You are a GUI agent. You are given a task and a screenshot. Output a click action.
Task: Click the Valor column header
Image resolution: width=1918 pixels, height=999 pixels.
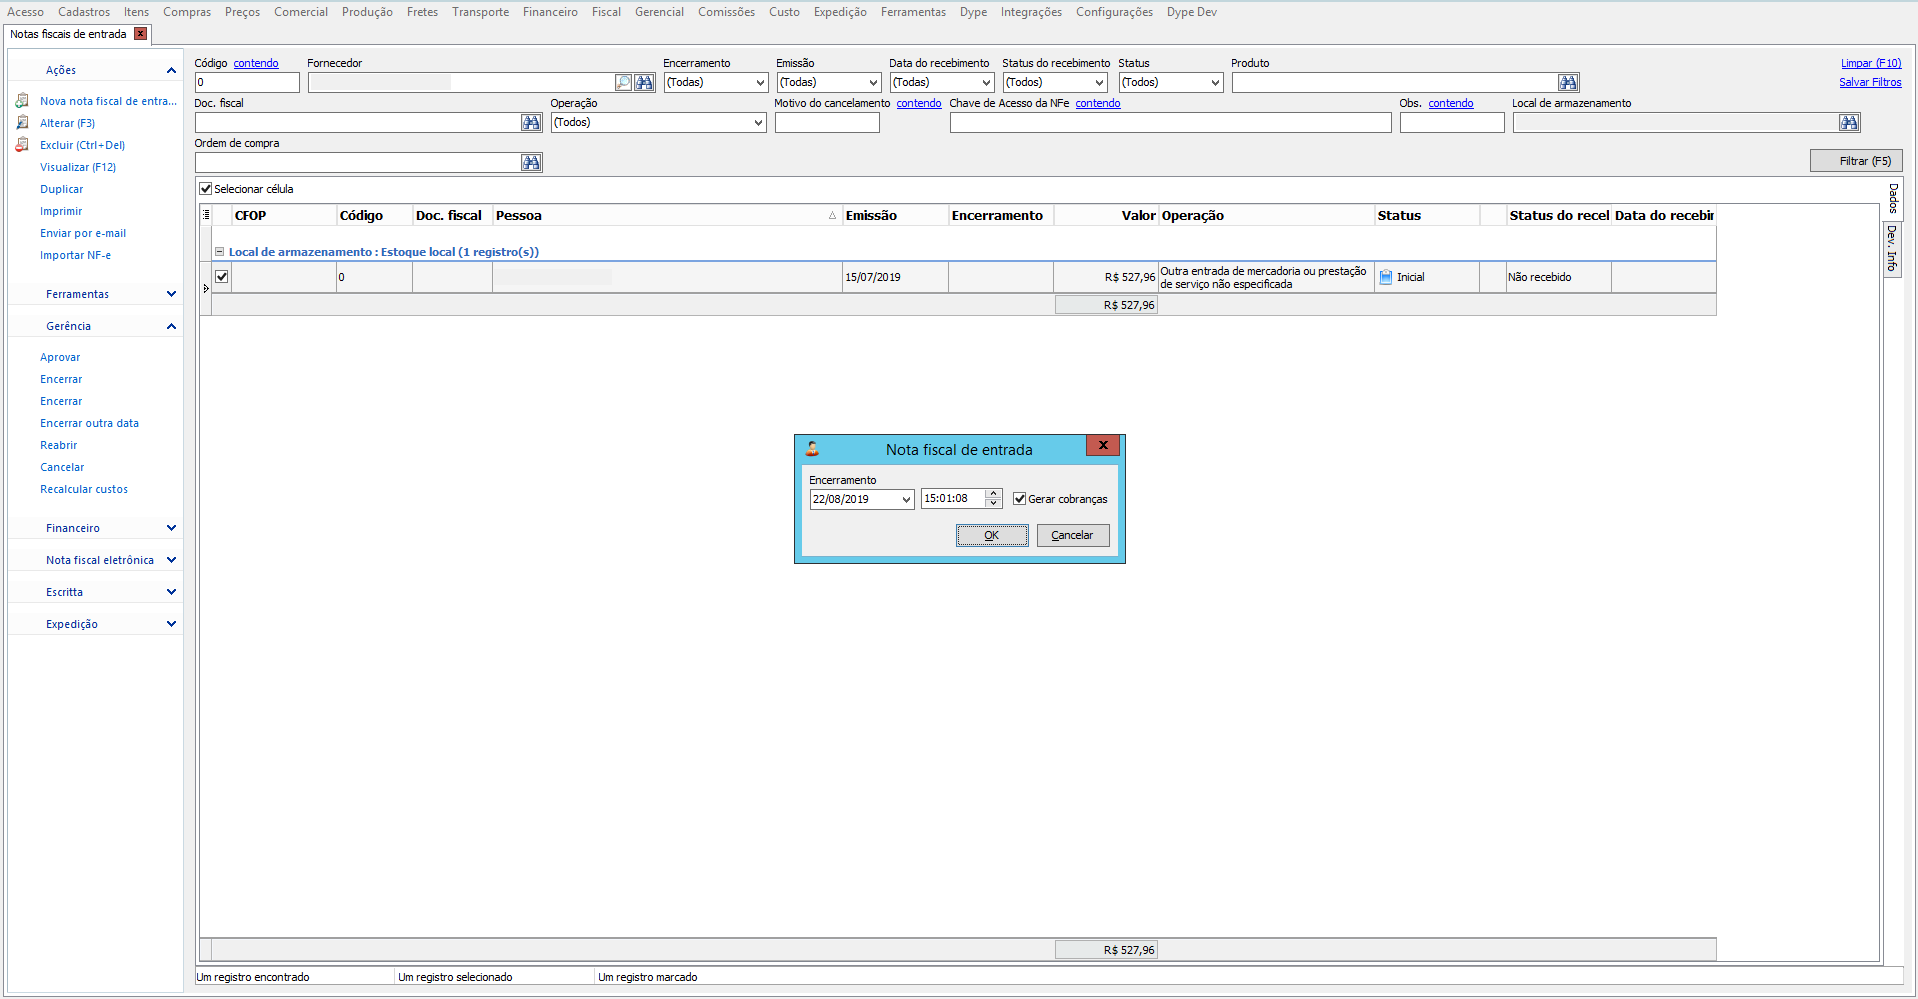pos(1106,215)
